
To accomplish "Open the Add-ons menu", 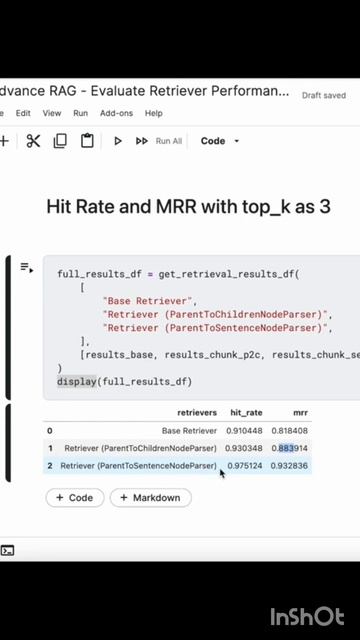I will click(x=116, y=113).
